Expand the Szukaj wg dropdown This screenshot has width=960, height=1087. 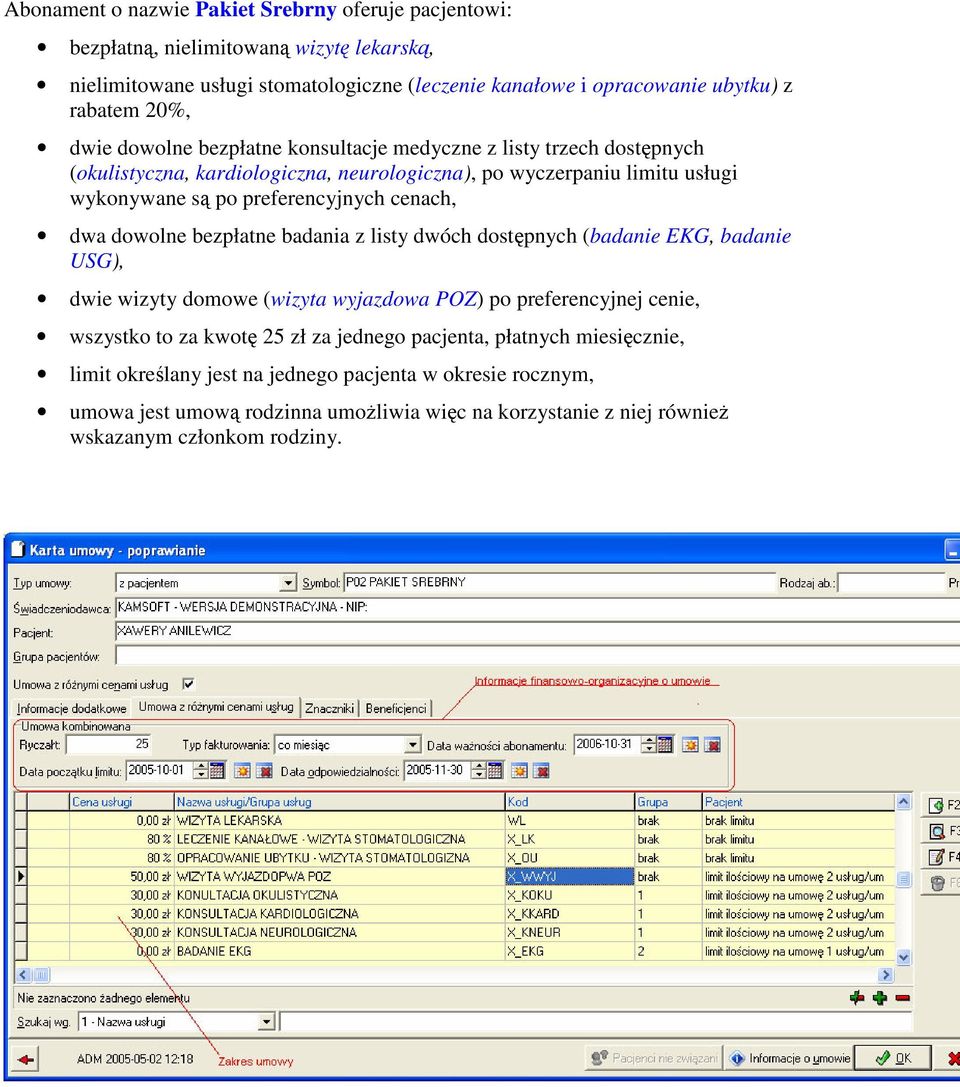[x=266, y=1022]
